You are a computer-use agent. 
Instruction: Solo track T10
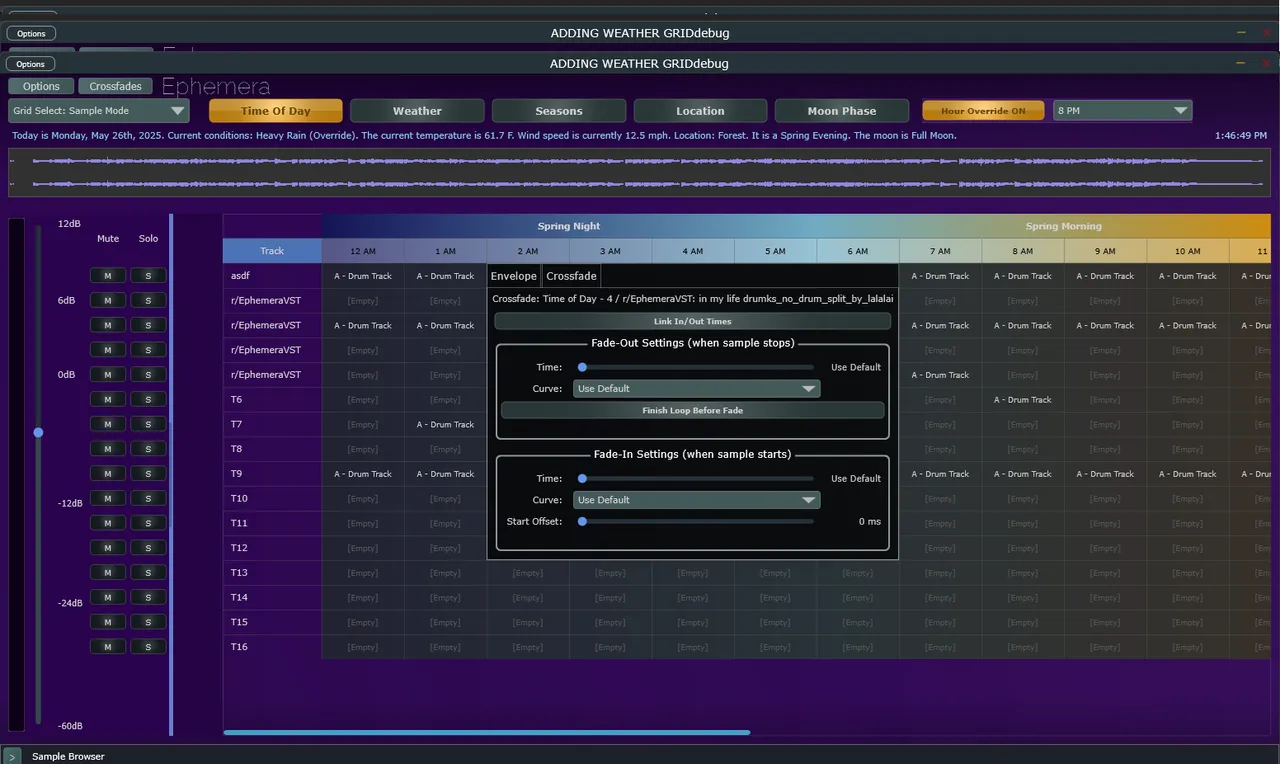(x=148, y=499)
